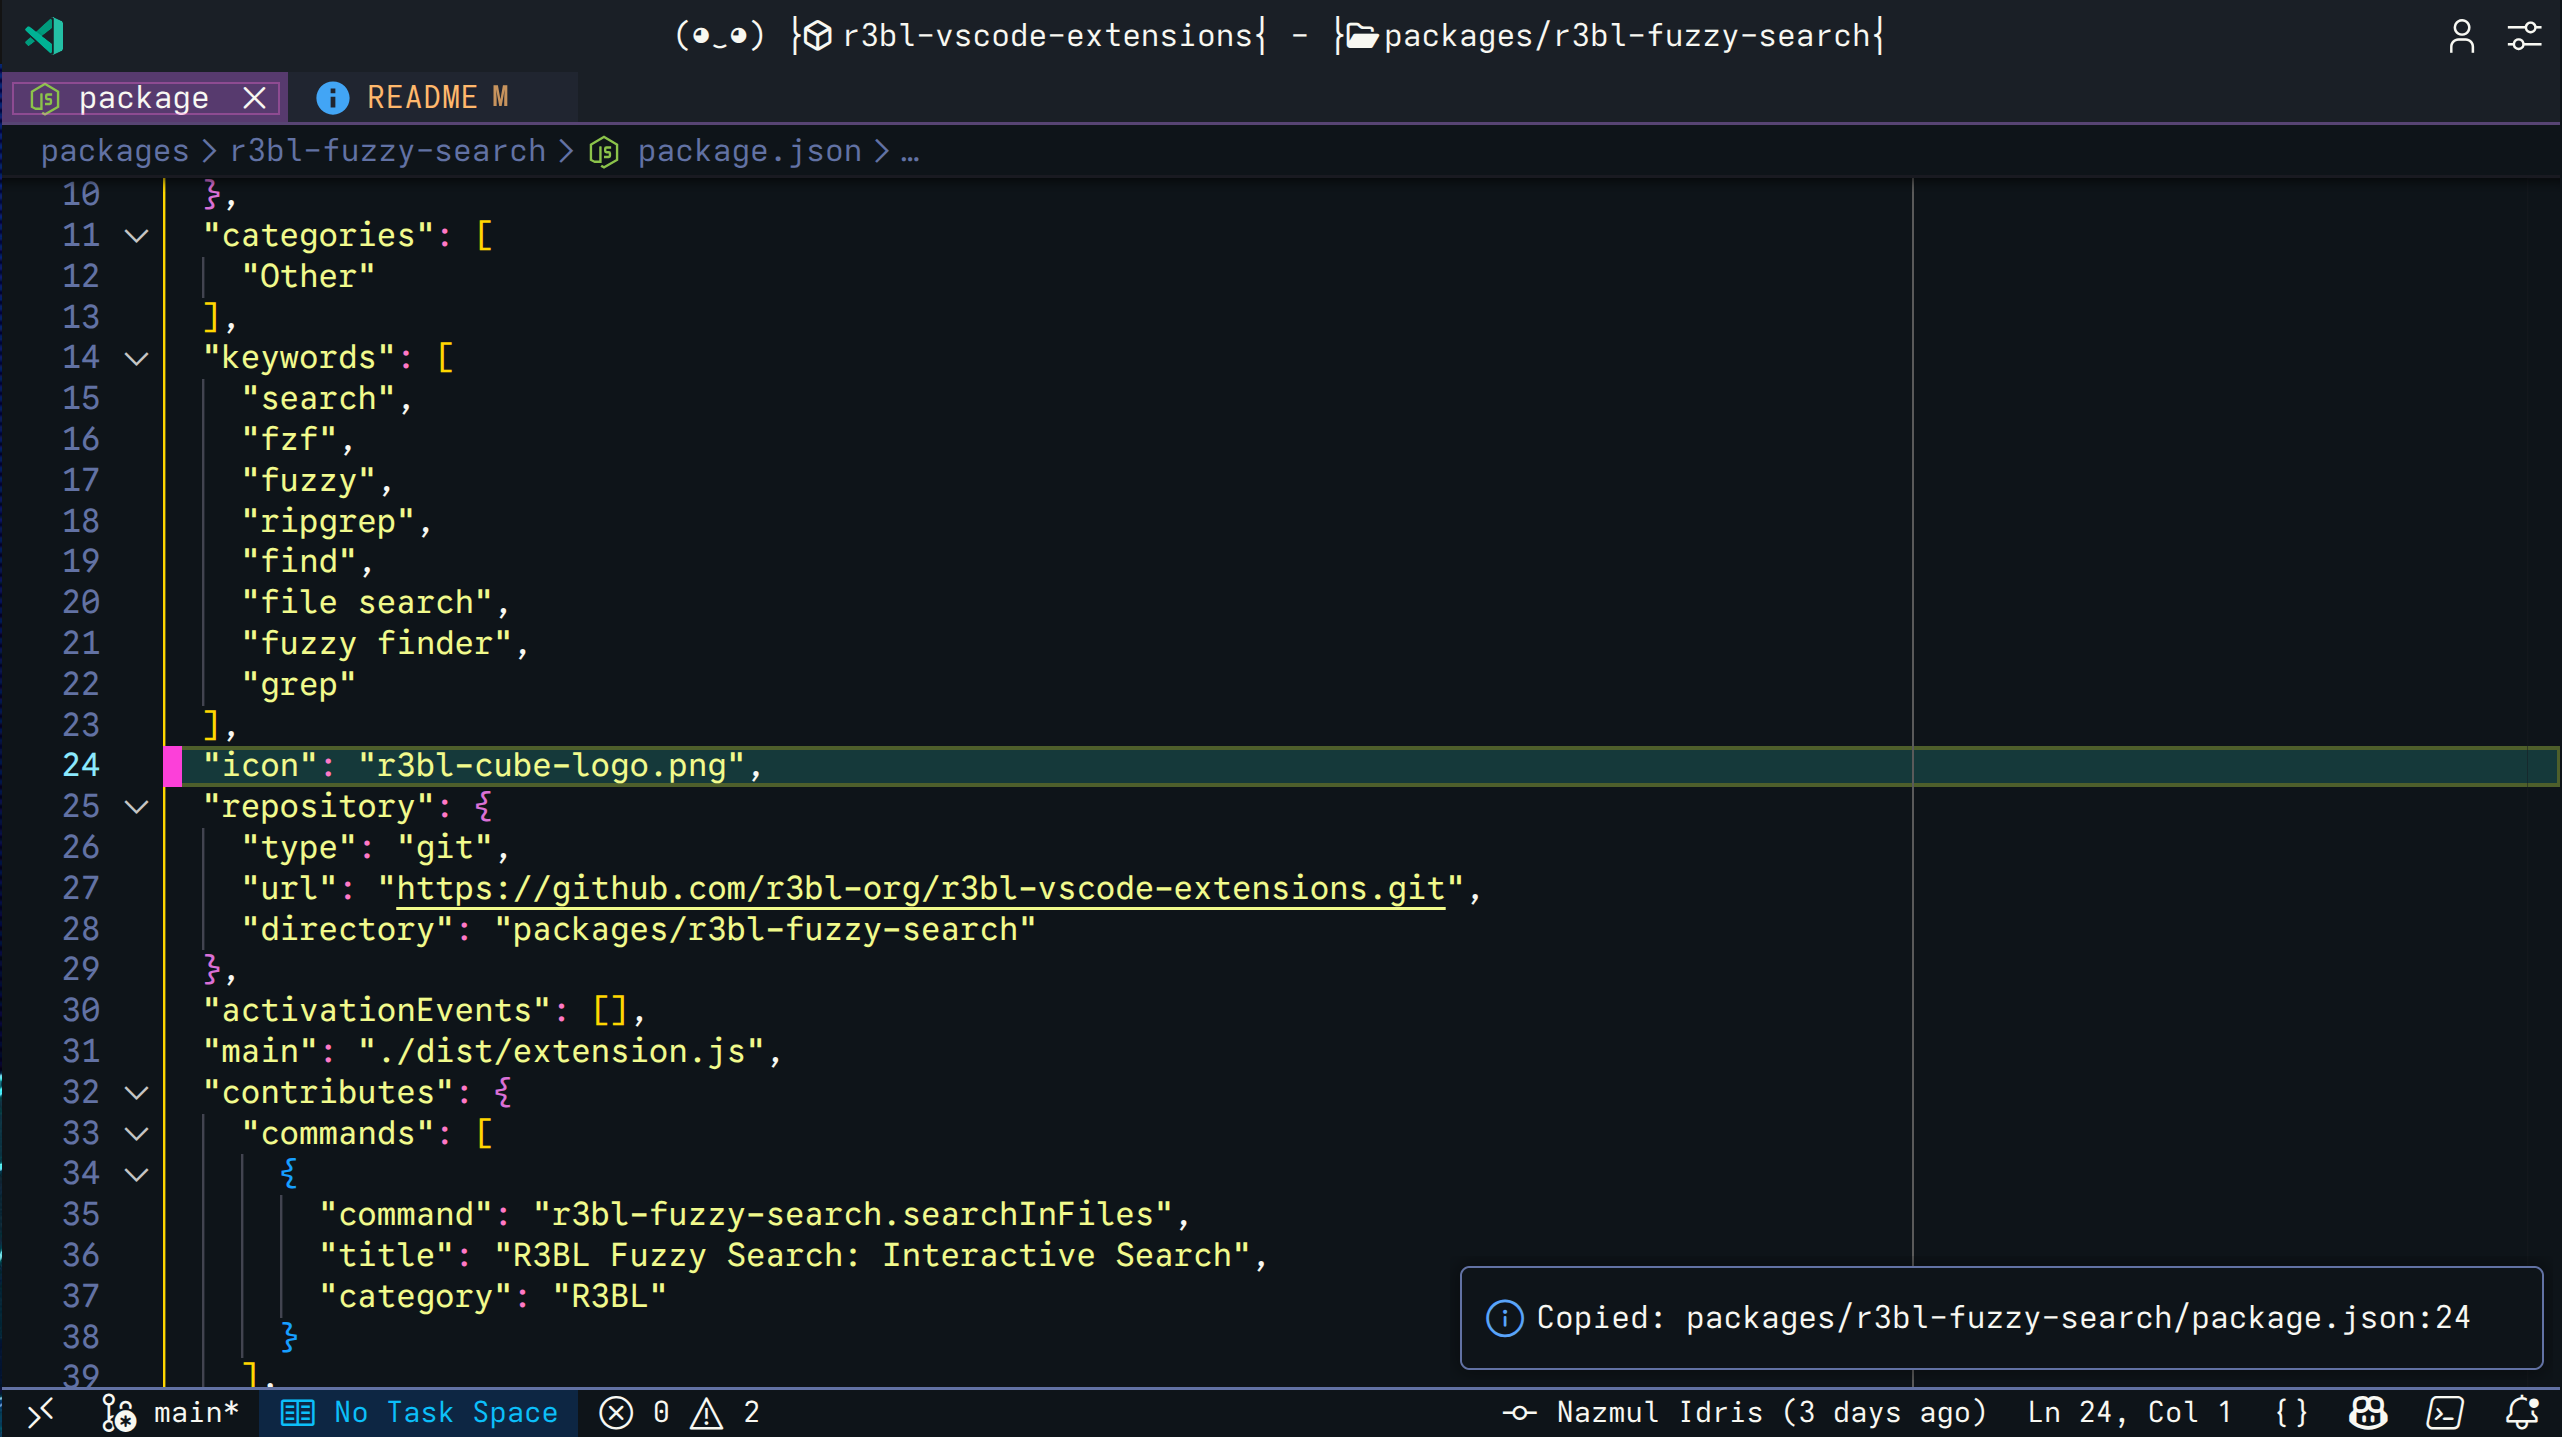Image resolution: width=2562 pixels, height=1437 pixels.
Task: Collapse the "keywords" array fold arrow
Action: 137,358
